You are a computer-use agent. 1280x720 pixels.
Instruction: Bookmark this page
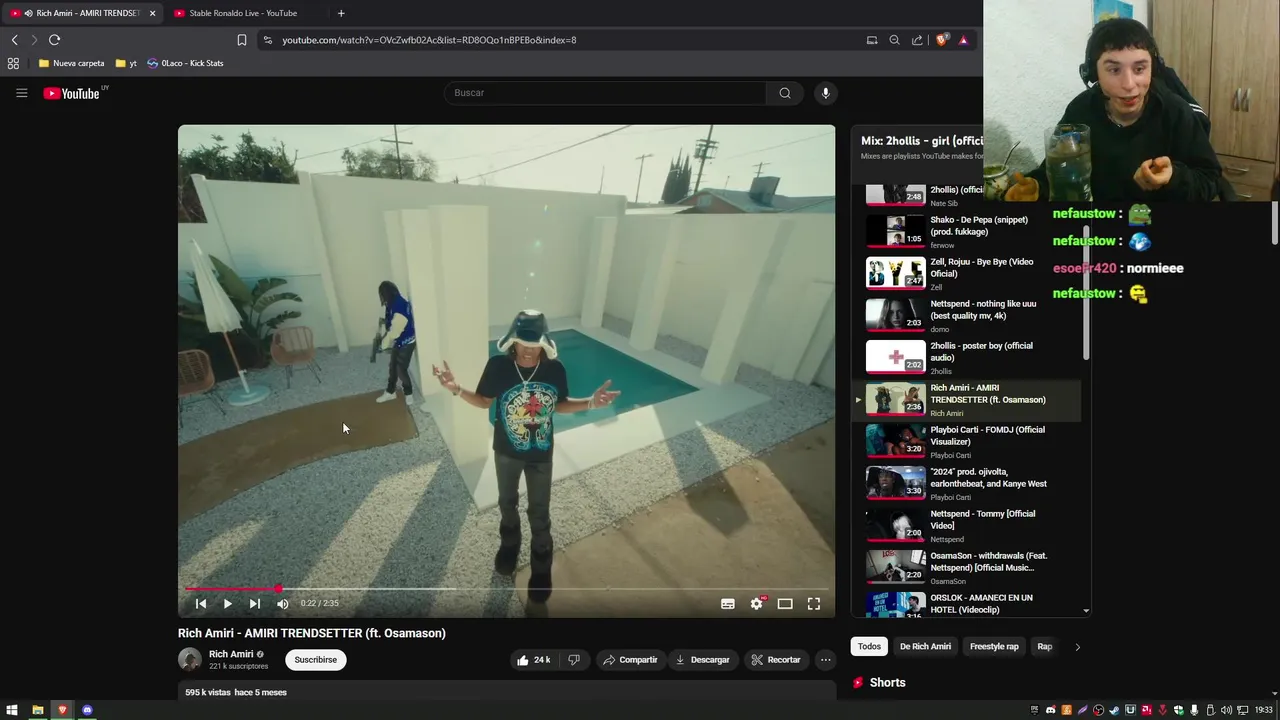pyautogui.click(x=242, y=40)
